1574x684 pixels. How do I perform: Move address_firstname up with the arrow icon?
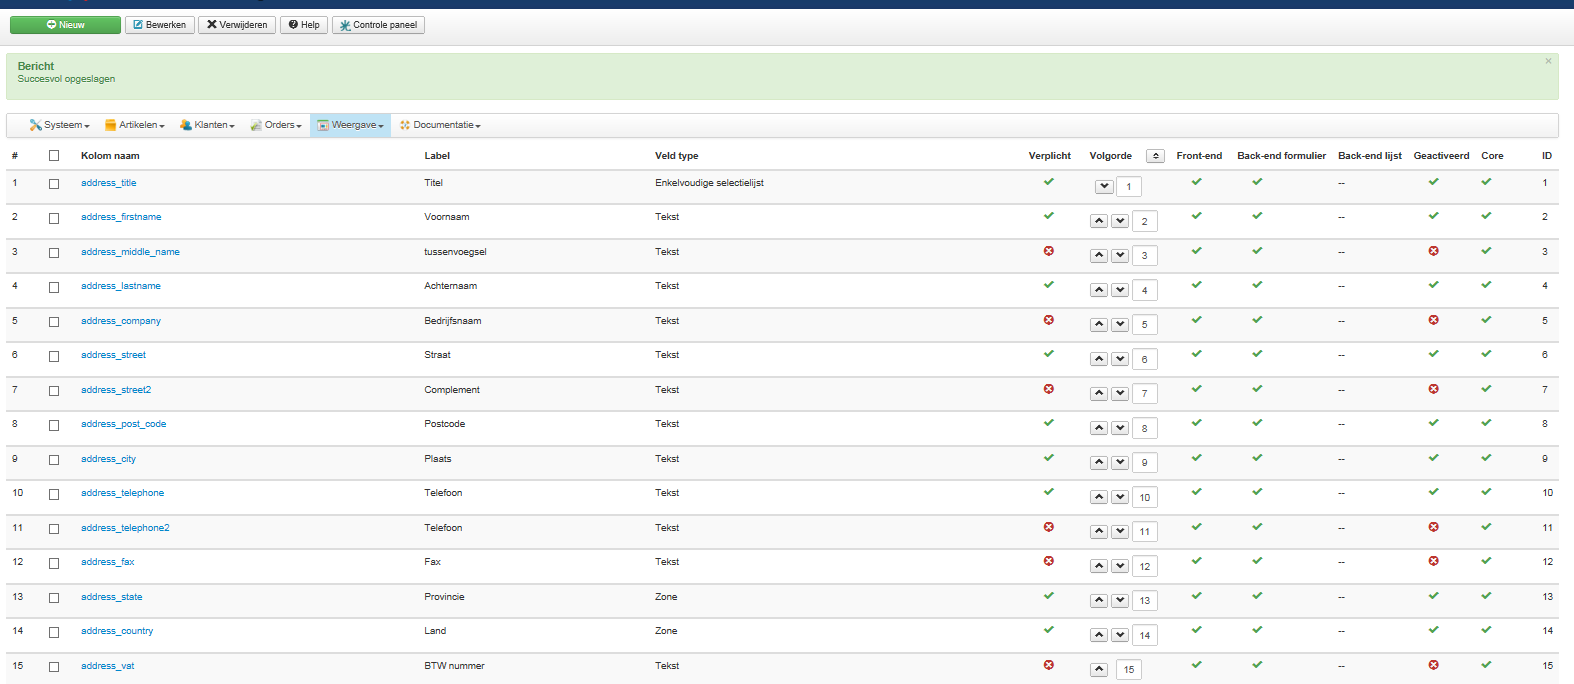(1099, 221)
